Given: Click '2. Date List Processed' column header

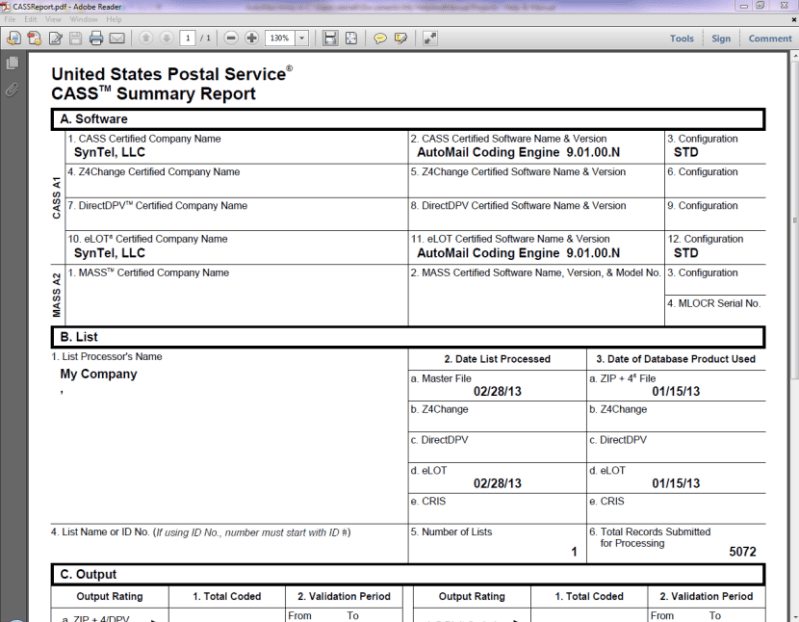Looking at the screenshot, I should click(x=497, y=359).
